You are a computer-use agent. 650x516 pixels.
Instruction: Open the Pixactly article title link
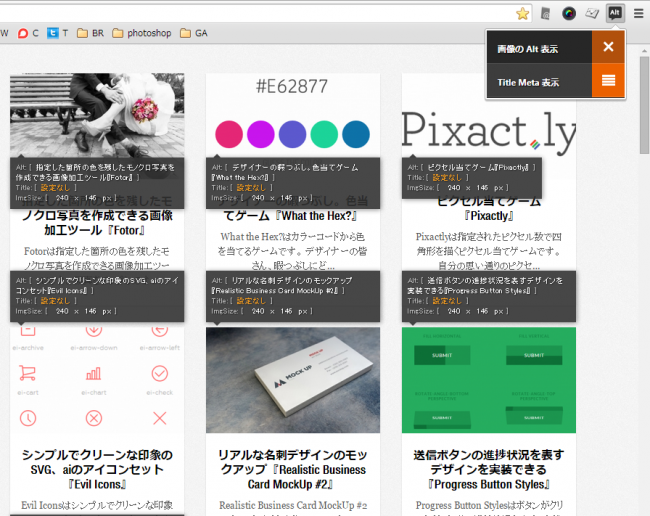point(489,208)
